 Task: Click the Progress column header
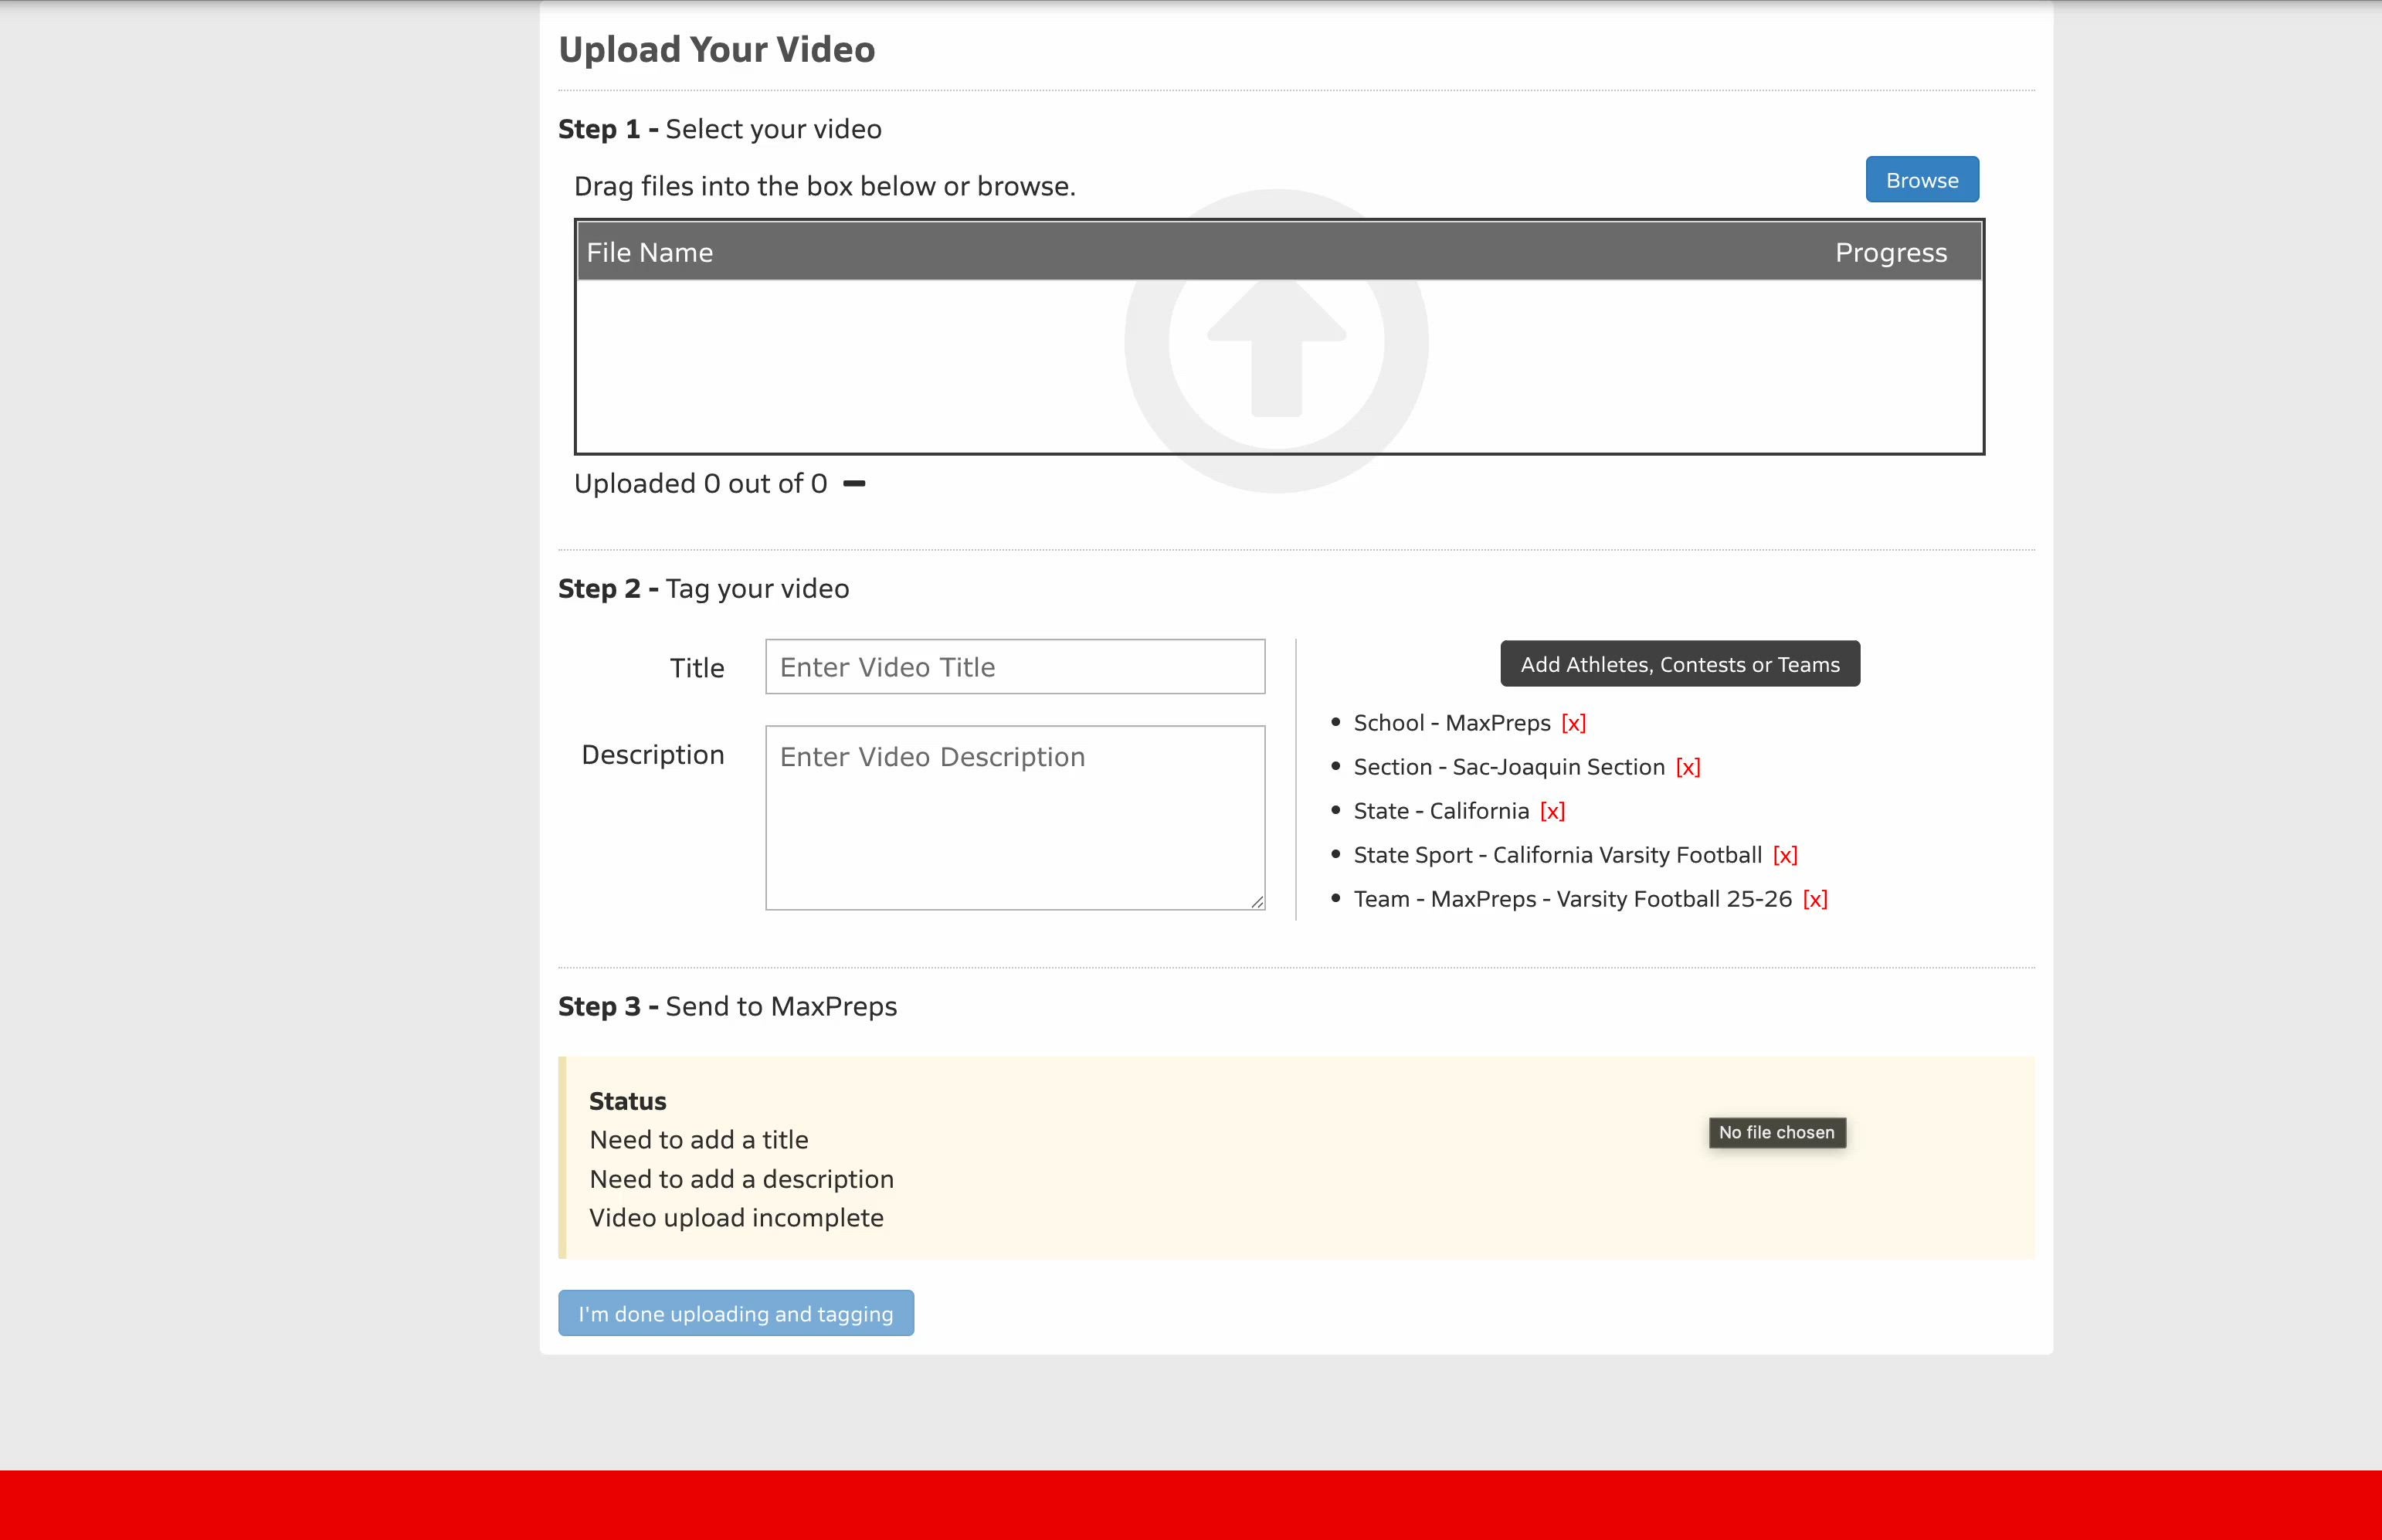[1890, 253]
